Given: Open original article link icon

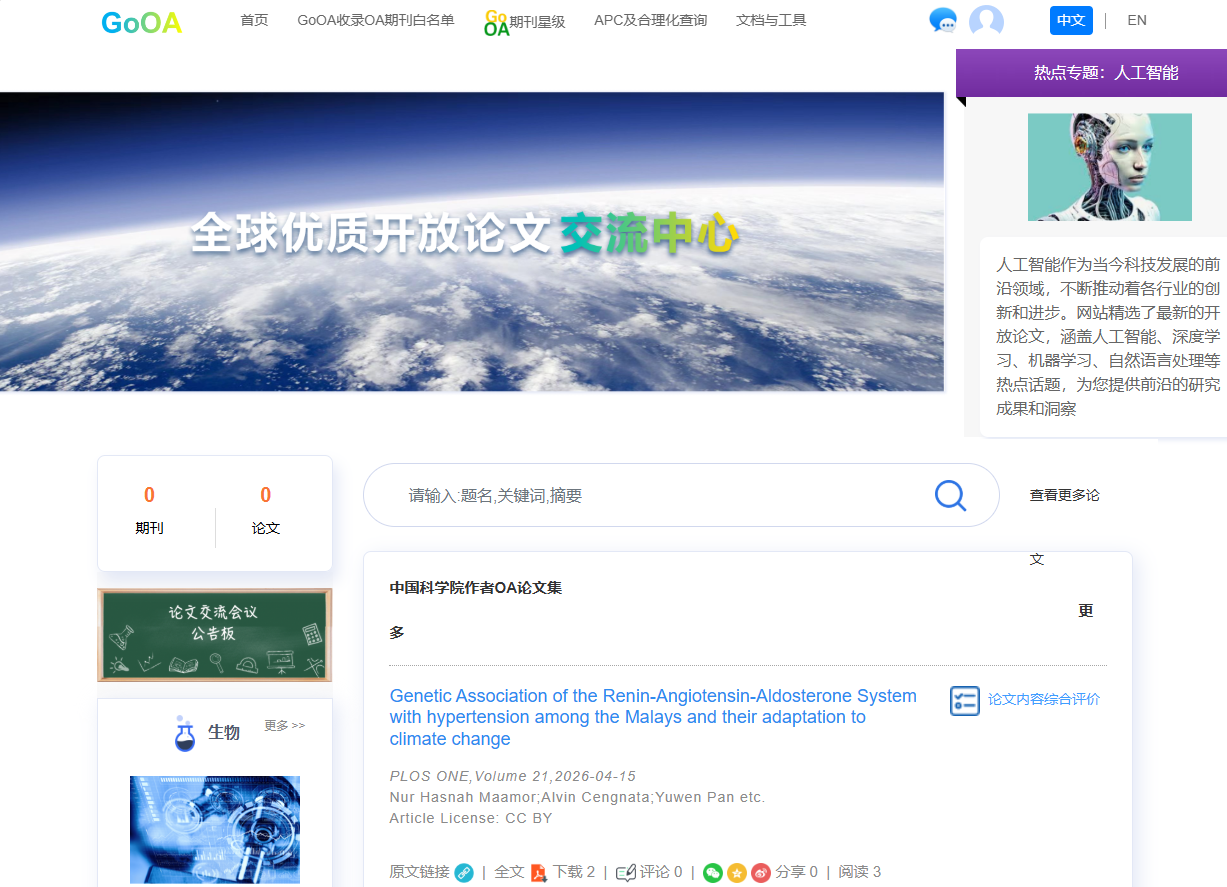Looking at the screenshot, I should pyautogui.click(x=464, y=873).
